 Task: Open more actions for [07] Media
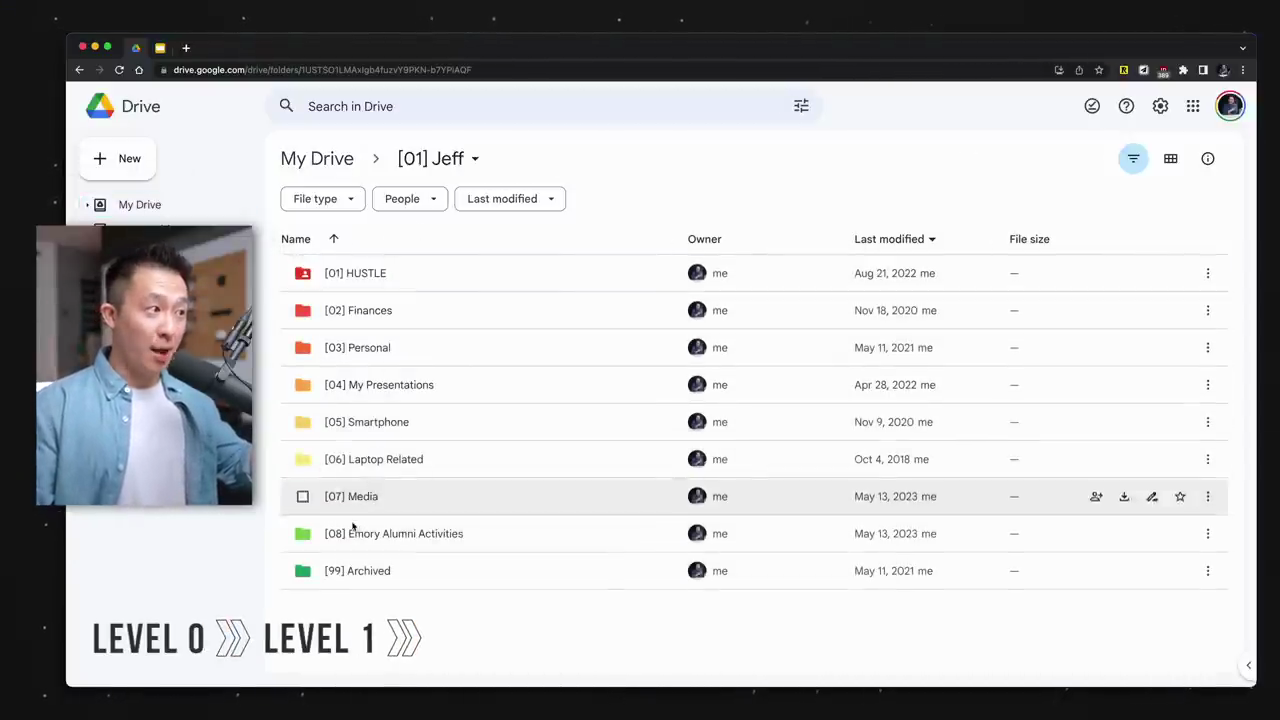click(x=1207, y=496)
